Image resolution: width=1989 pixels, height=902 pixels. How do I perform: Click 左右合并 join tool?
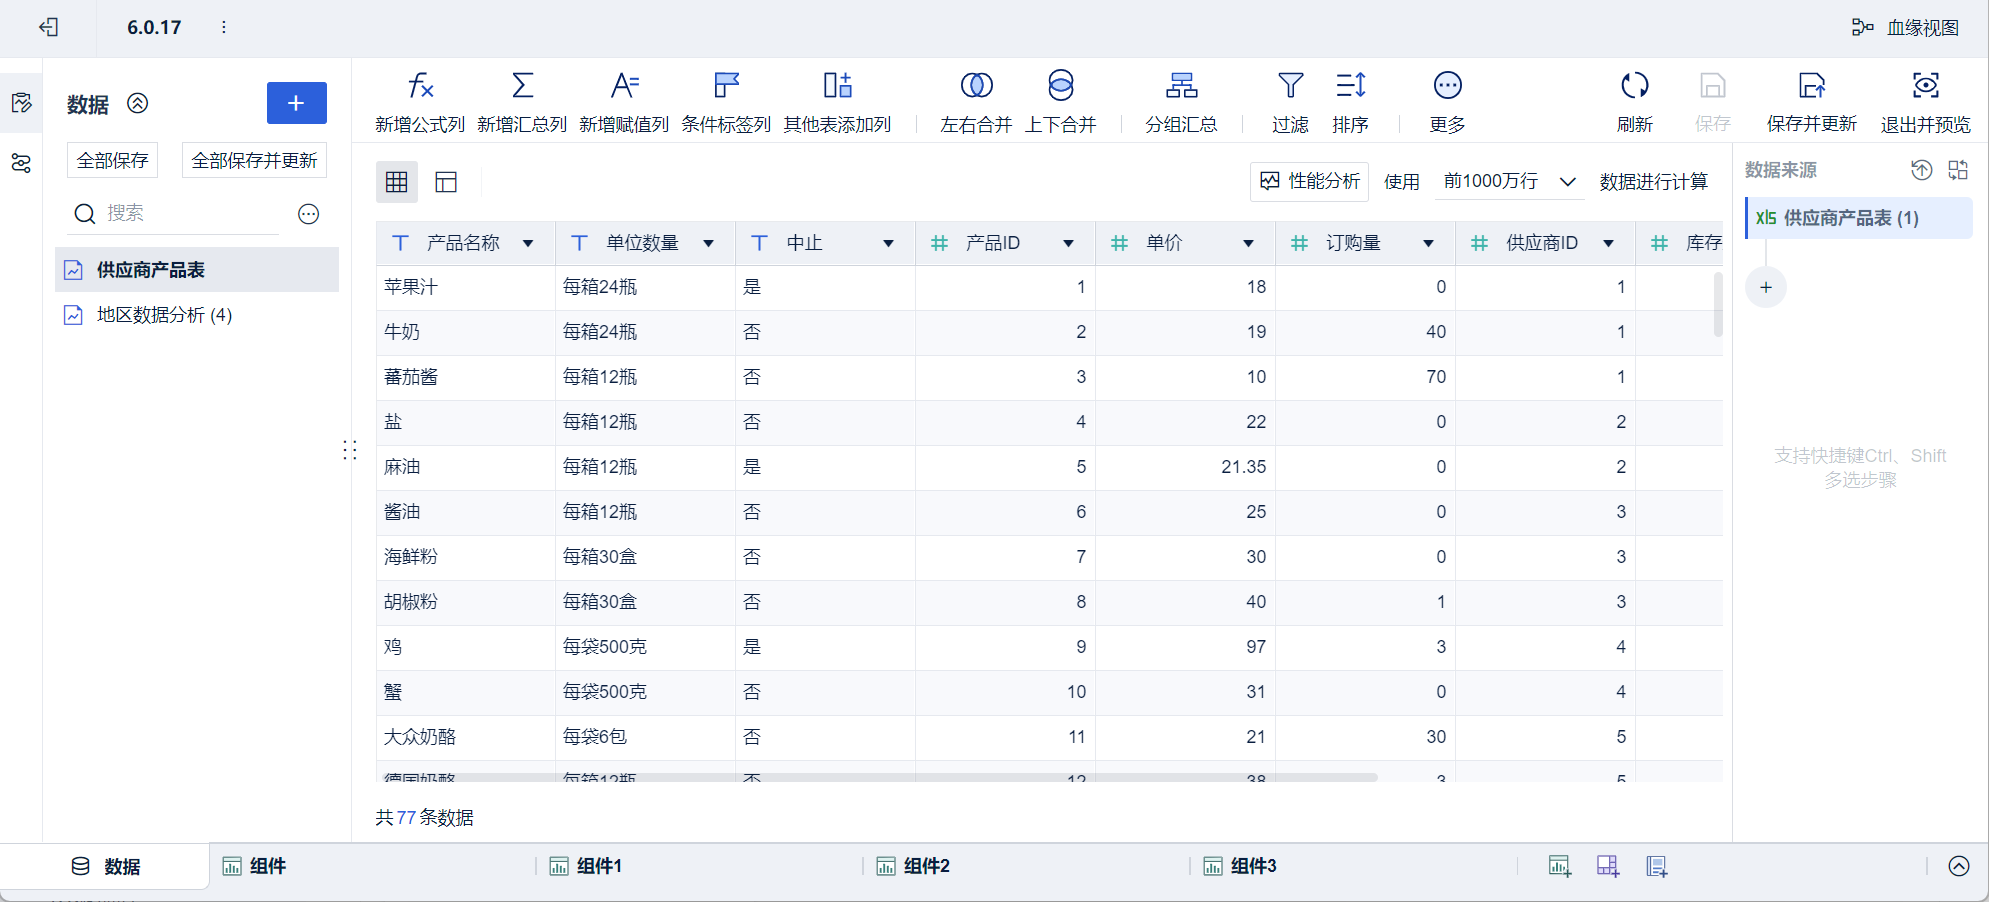[976, 102]
